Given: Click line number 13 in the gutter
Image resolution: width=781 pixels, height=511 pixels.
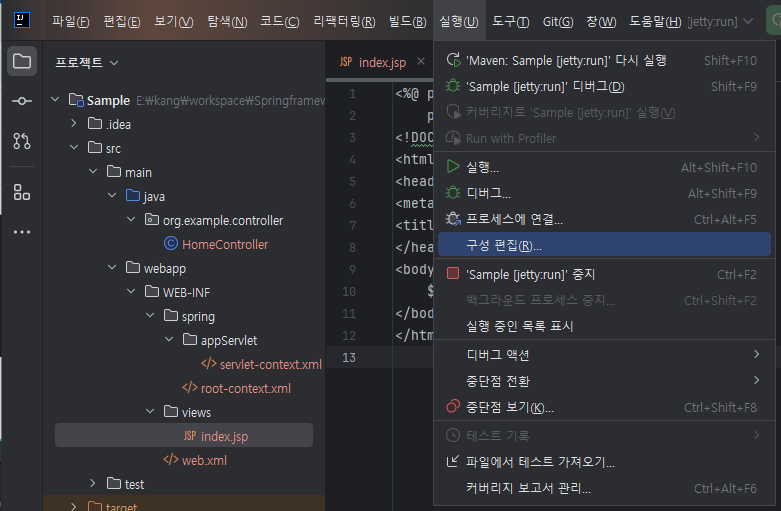Looking at the screenshot, I should click(349, 357).
